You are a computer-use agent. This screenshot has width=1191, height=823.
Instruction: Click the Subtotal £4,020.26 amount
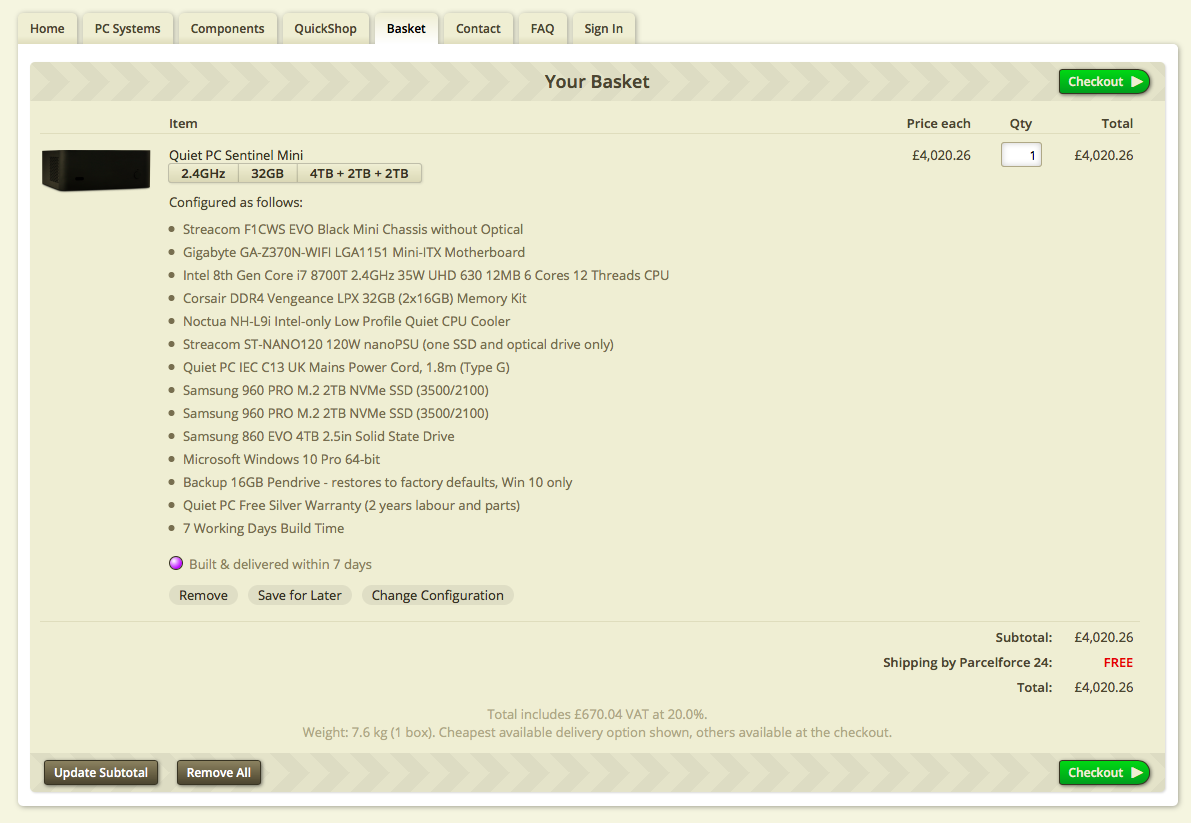click(1104, 637)
